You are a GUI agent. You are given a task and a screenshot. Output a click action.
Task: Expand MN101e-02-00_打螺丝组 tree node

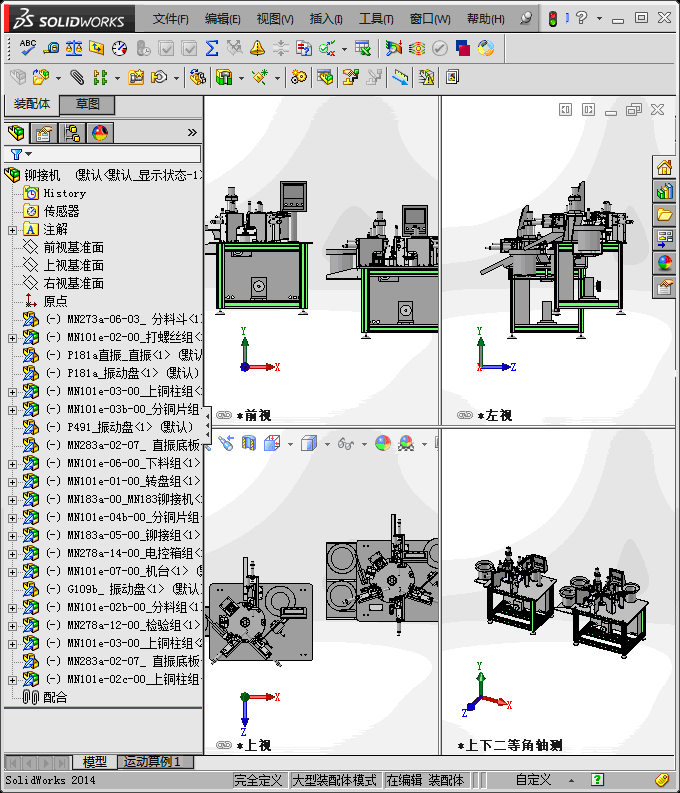12,338
